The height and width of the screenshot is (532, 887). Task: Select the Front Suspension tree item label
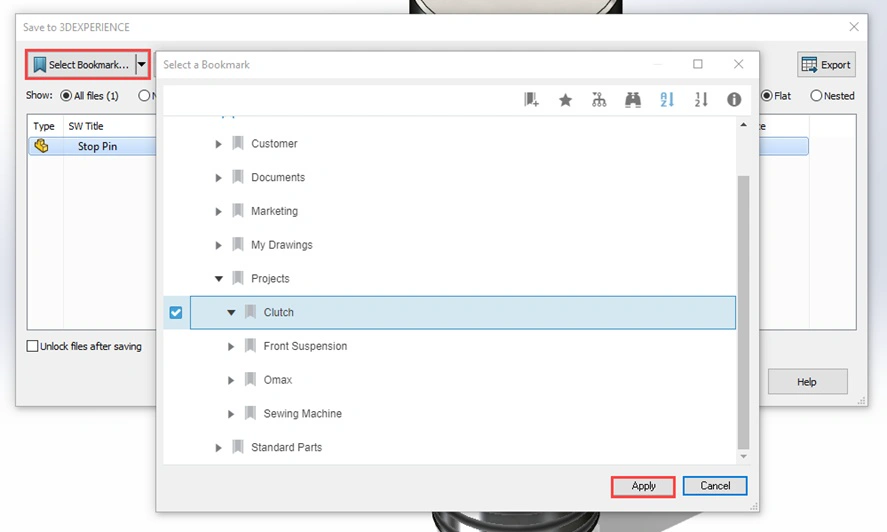pos(305,346)
